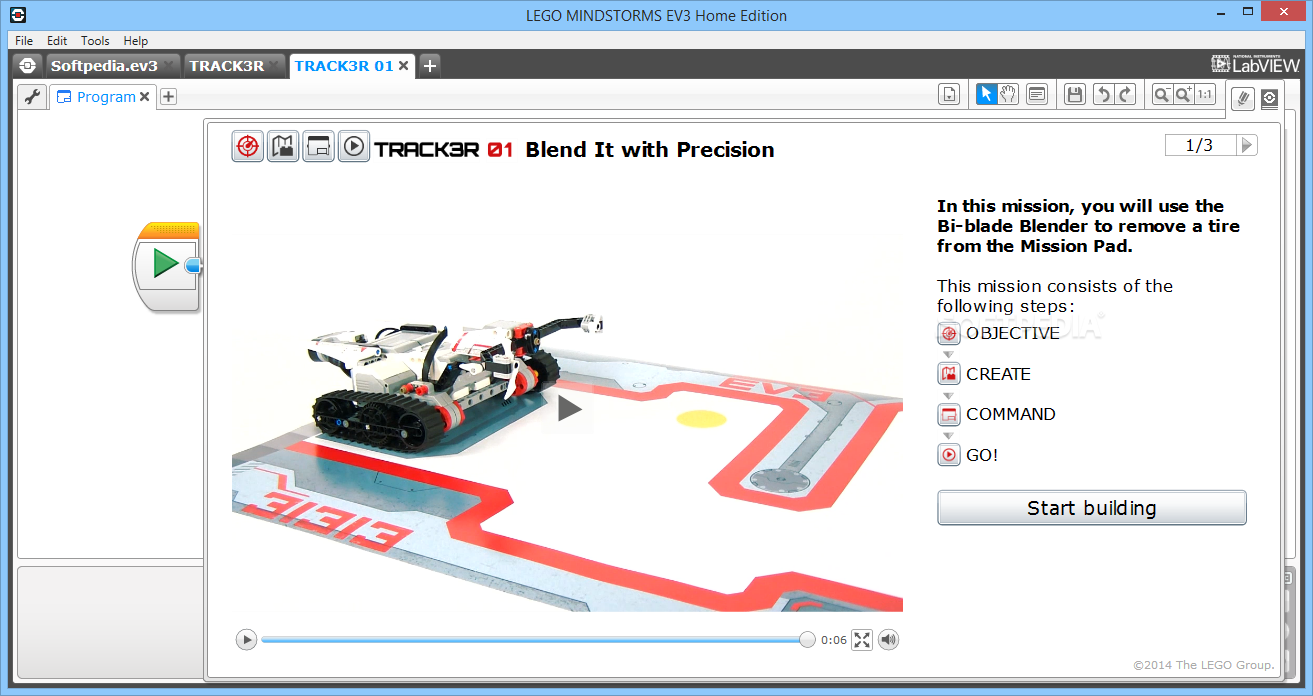Click the video progress slider handle

(x=807, y=640)
